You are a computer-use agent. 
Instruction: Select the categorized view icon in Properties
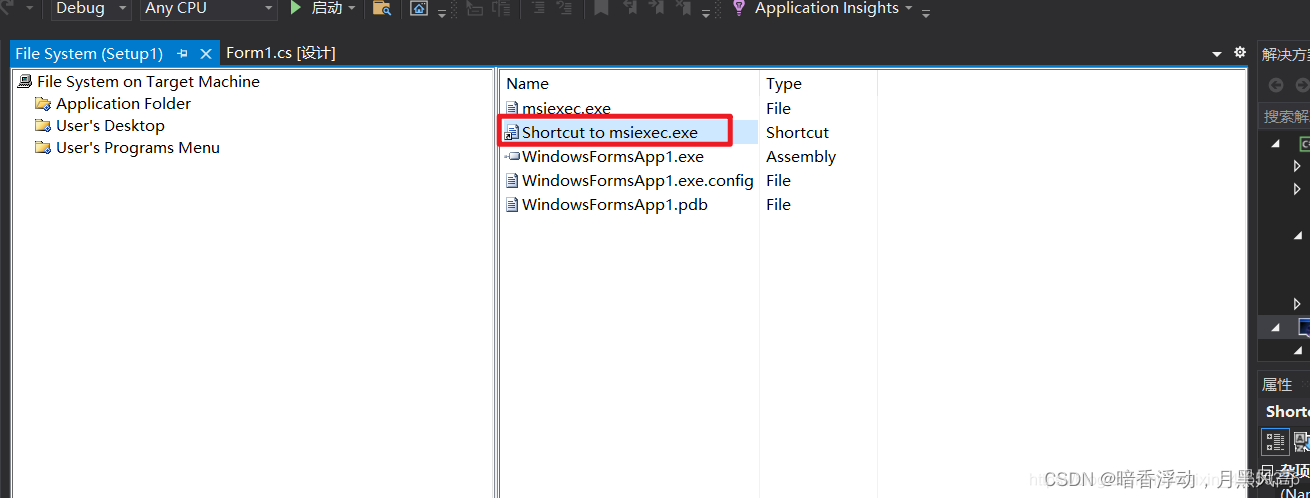point(1275,441)
